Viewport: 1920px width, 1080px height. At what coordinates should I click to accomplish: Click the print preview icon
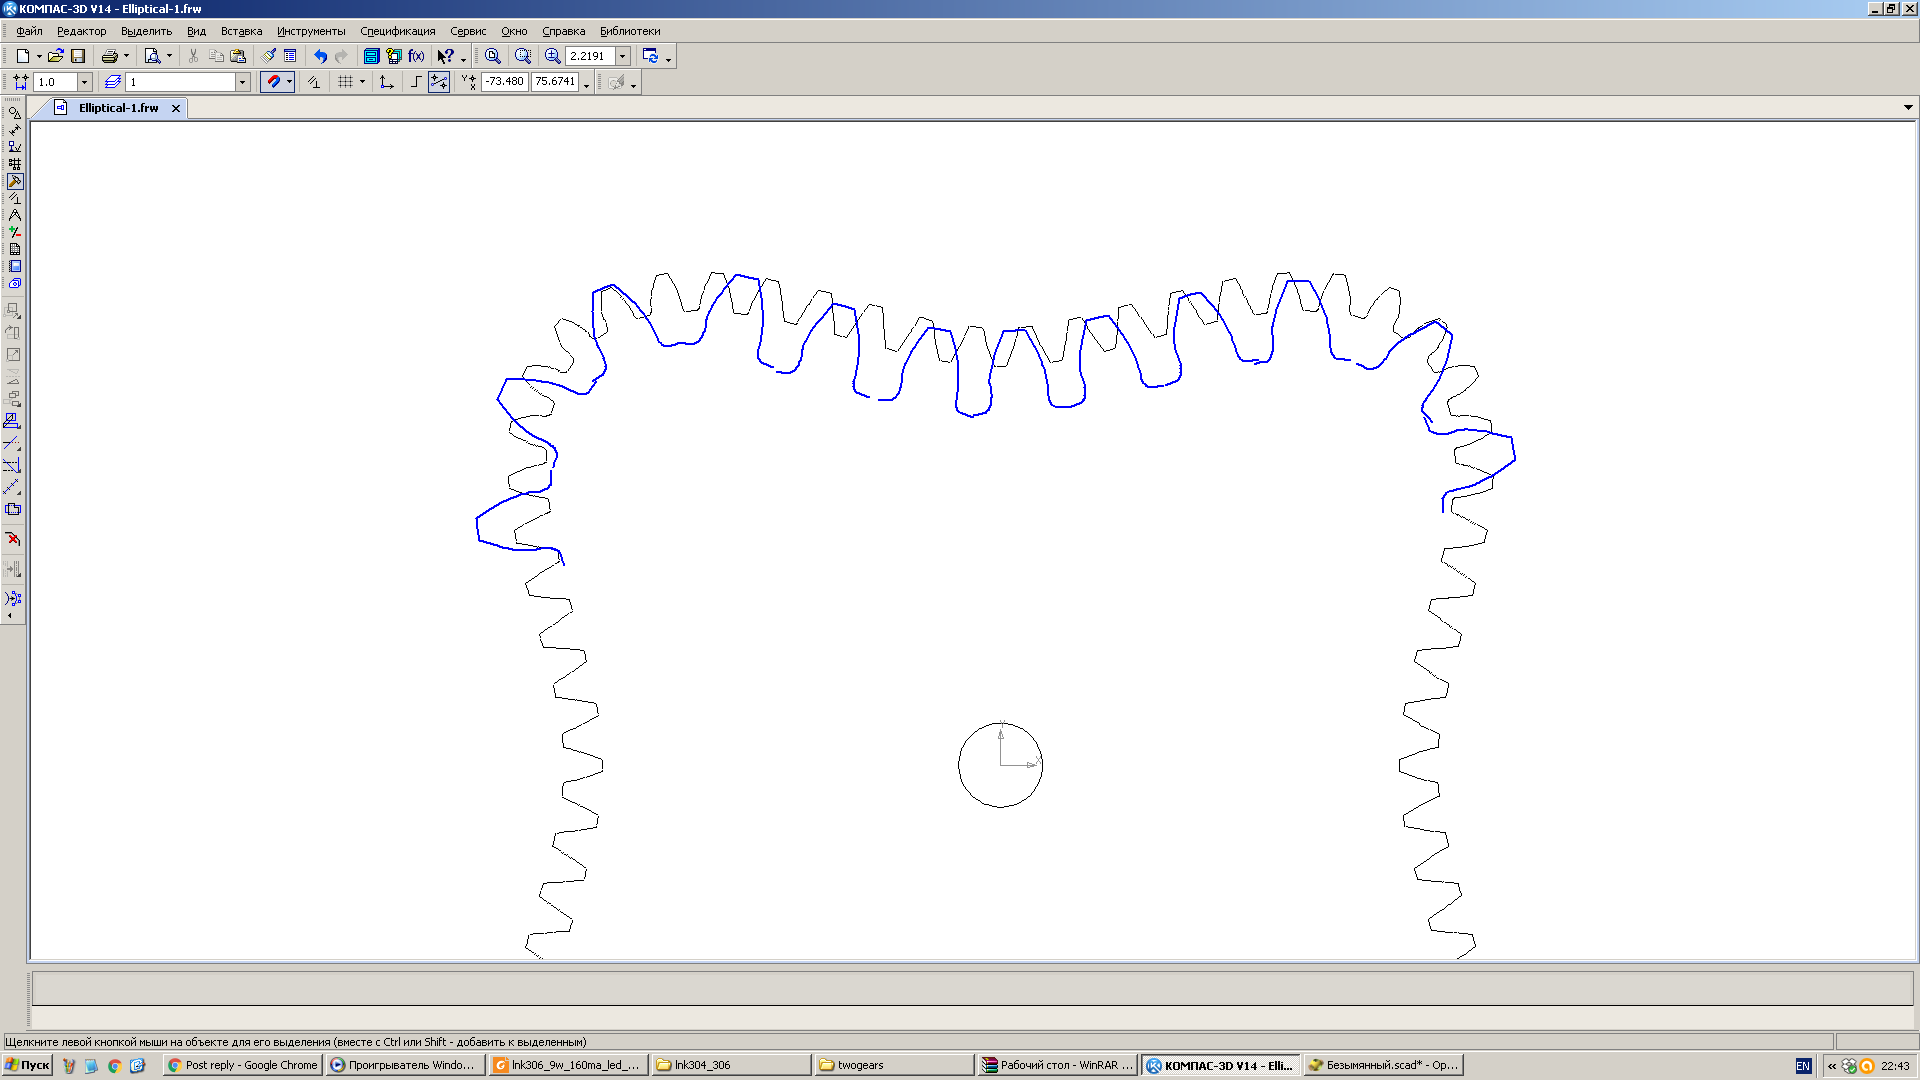tap(152, 56)
